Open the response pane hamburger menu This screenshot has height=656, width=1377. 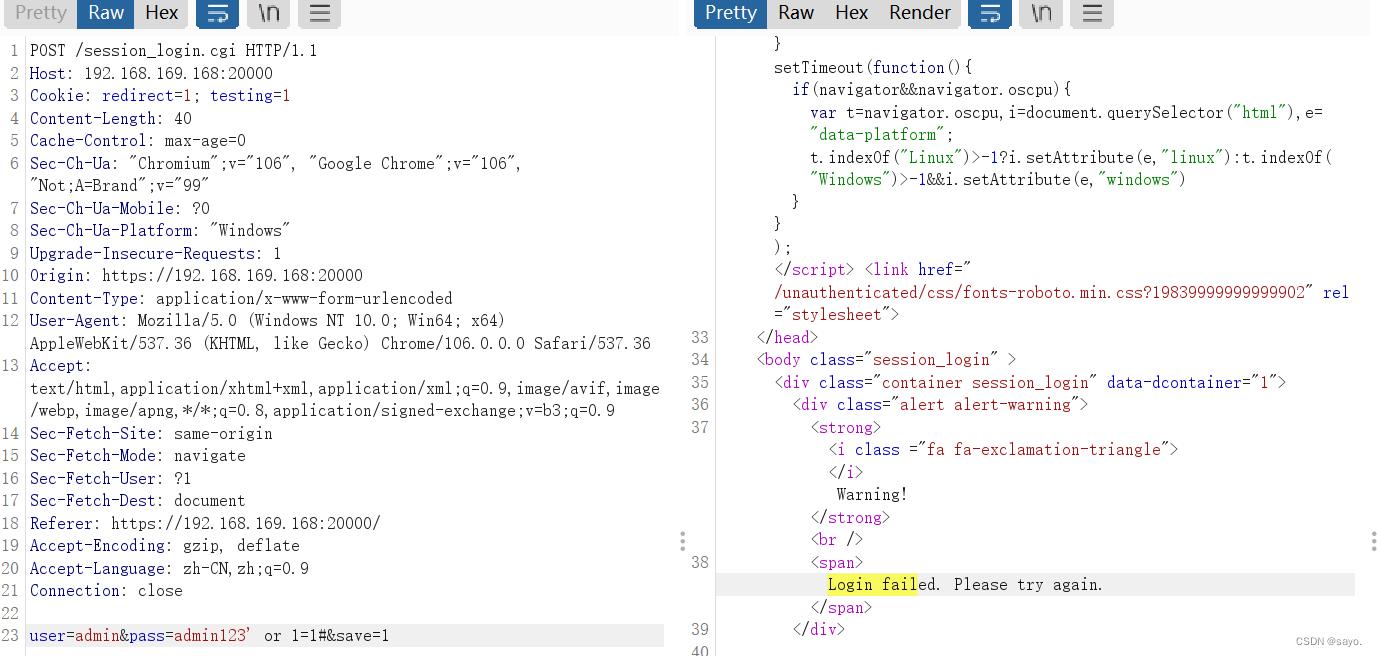[1092, 13]
